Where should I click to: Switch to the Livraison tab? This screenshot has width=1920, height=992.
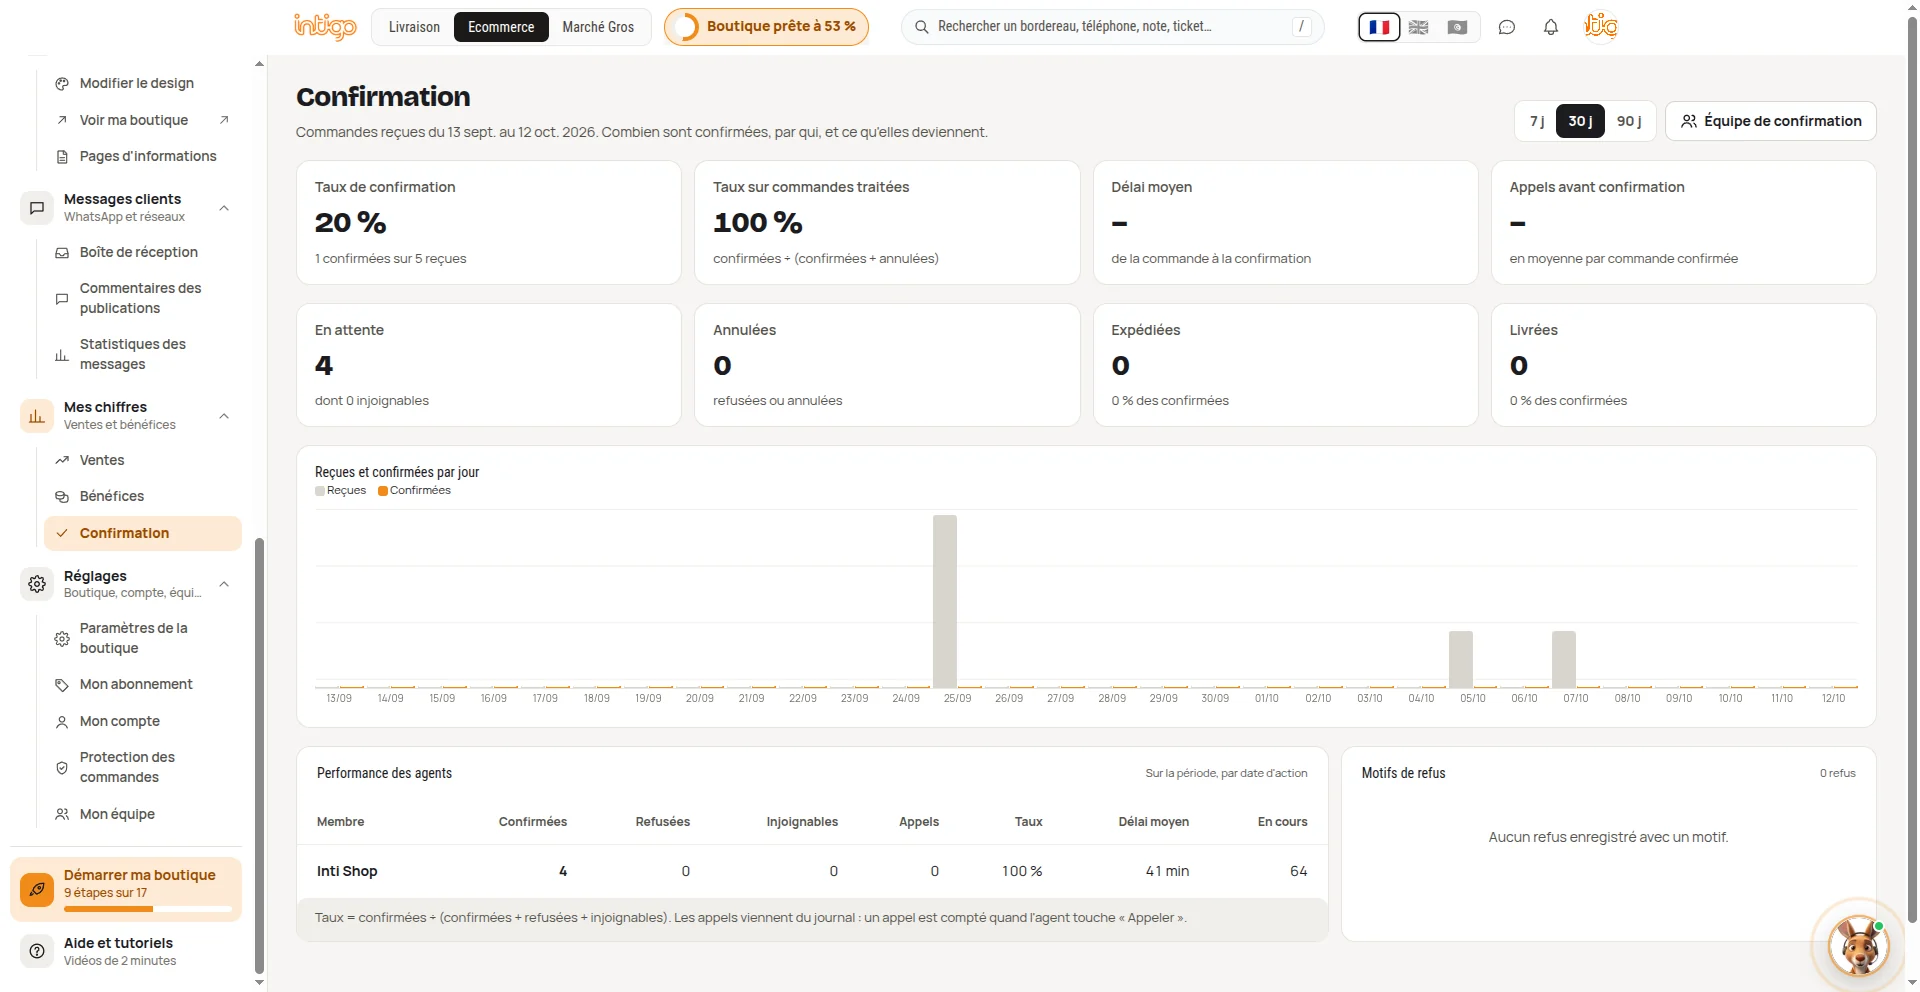pyautogui.click(x=414, y=27)
